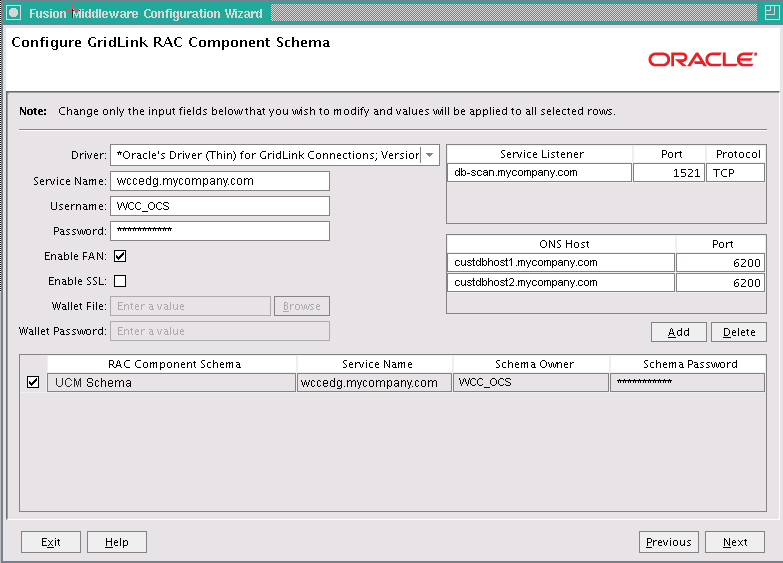Click the 1521 port cell
This screenshot has height=563, width=783.
click(669, 172)
